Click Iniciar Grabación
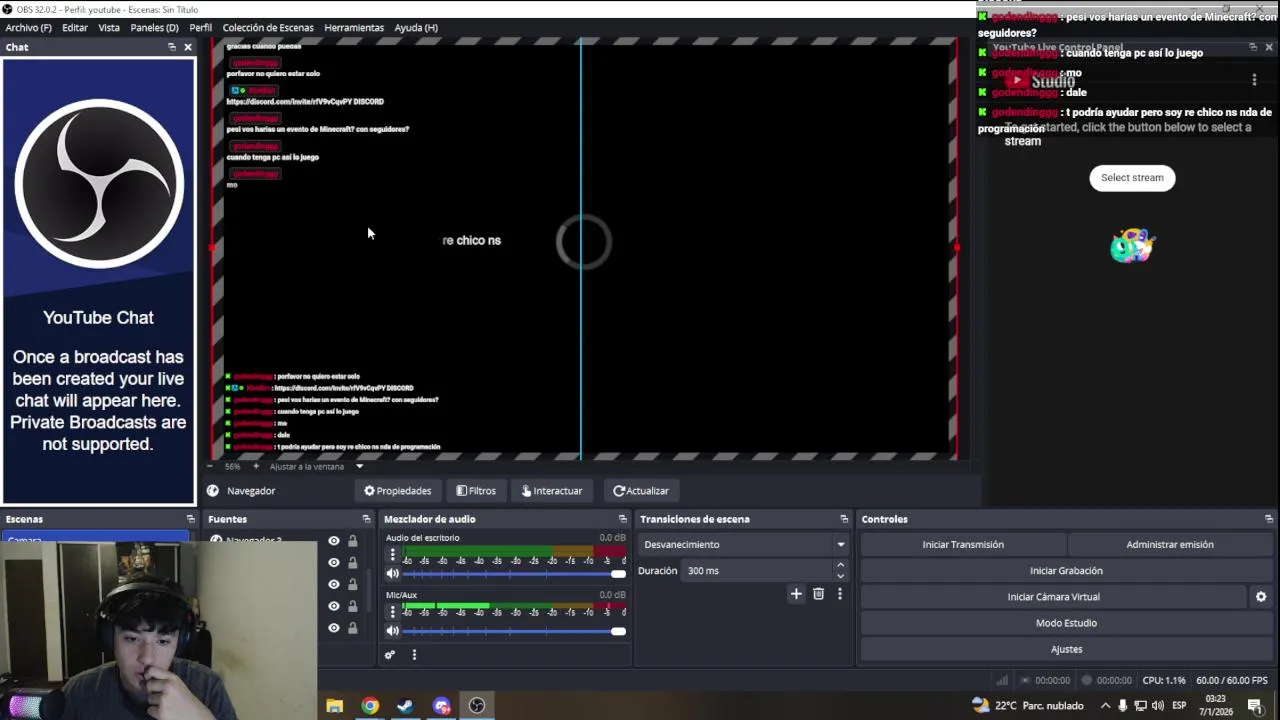This screenshot has width=1280, height=720. tap(1066, 571)
